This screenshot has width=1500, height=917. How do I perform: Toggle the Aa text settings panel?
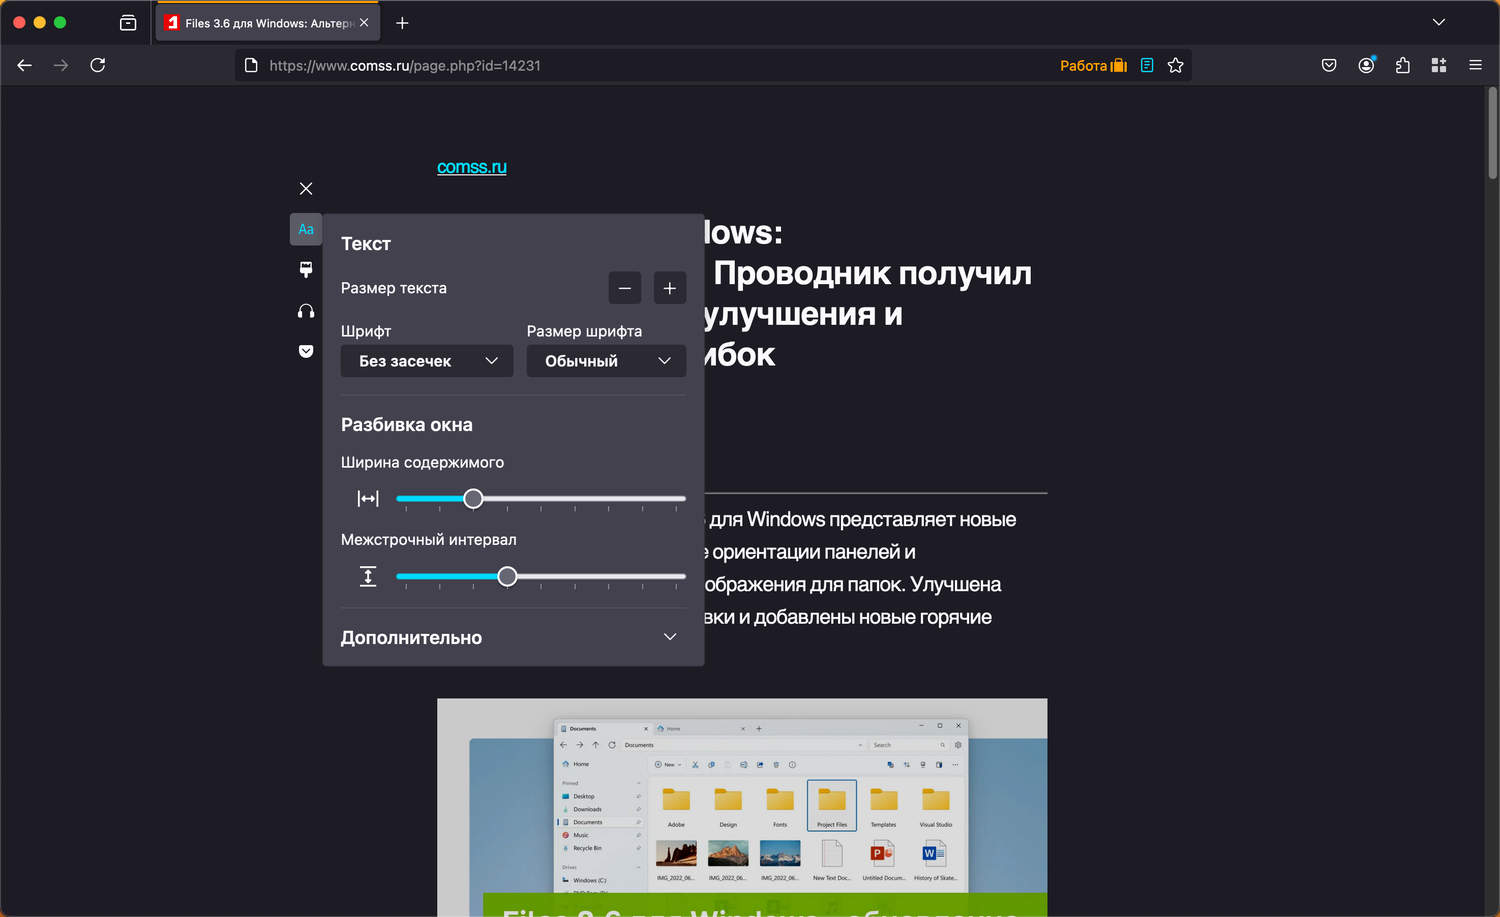[x=306, y=229]
